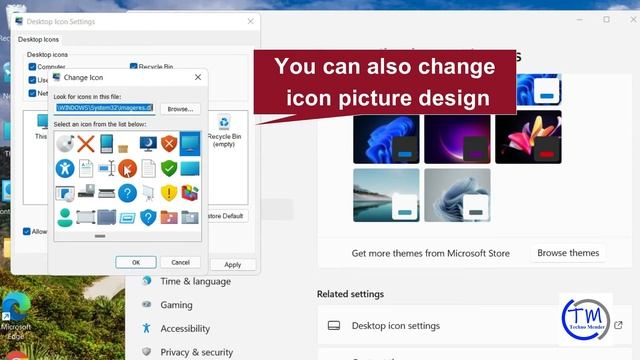Pick the flat blue desktop rectangle icon
Screen dimensions: 640x360
190,169
